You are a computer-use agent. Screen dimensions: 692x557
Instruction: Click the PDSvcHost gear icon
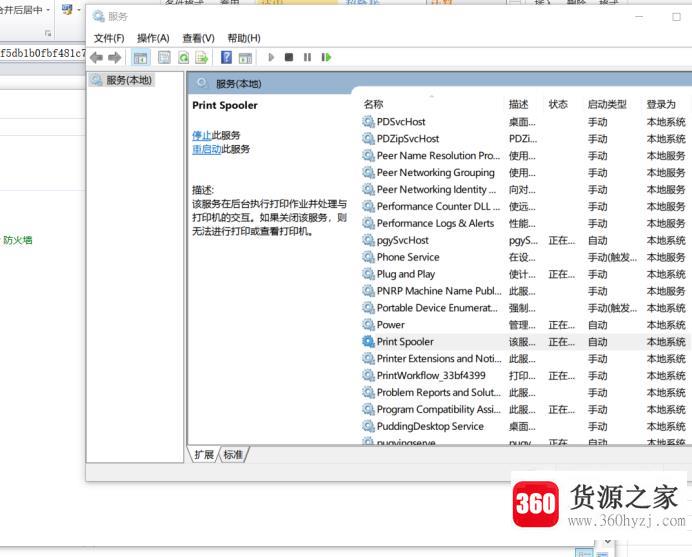coord(368,122)
